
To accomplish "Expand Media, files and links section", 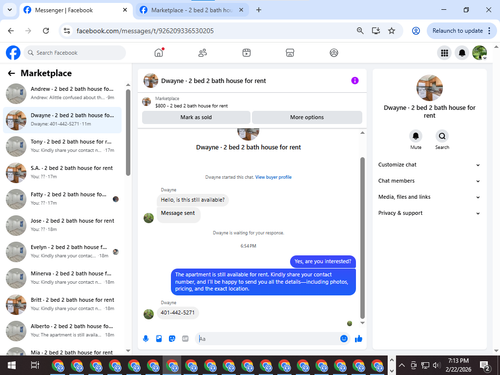I will point(429,197).
